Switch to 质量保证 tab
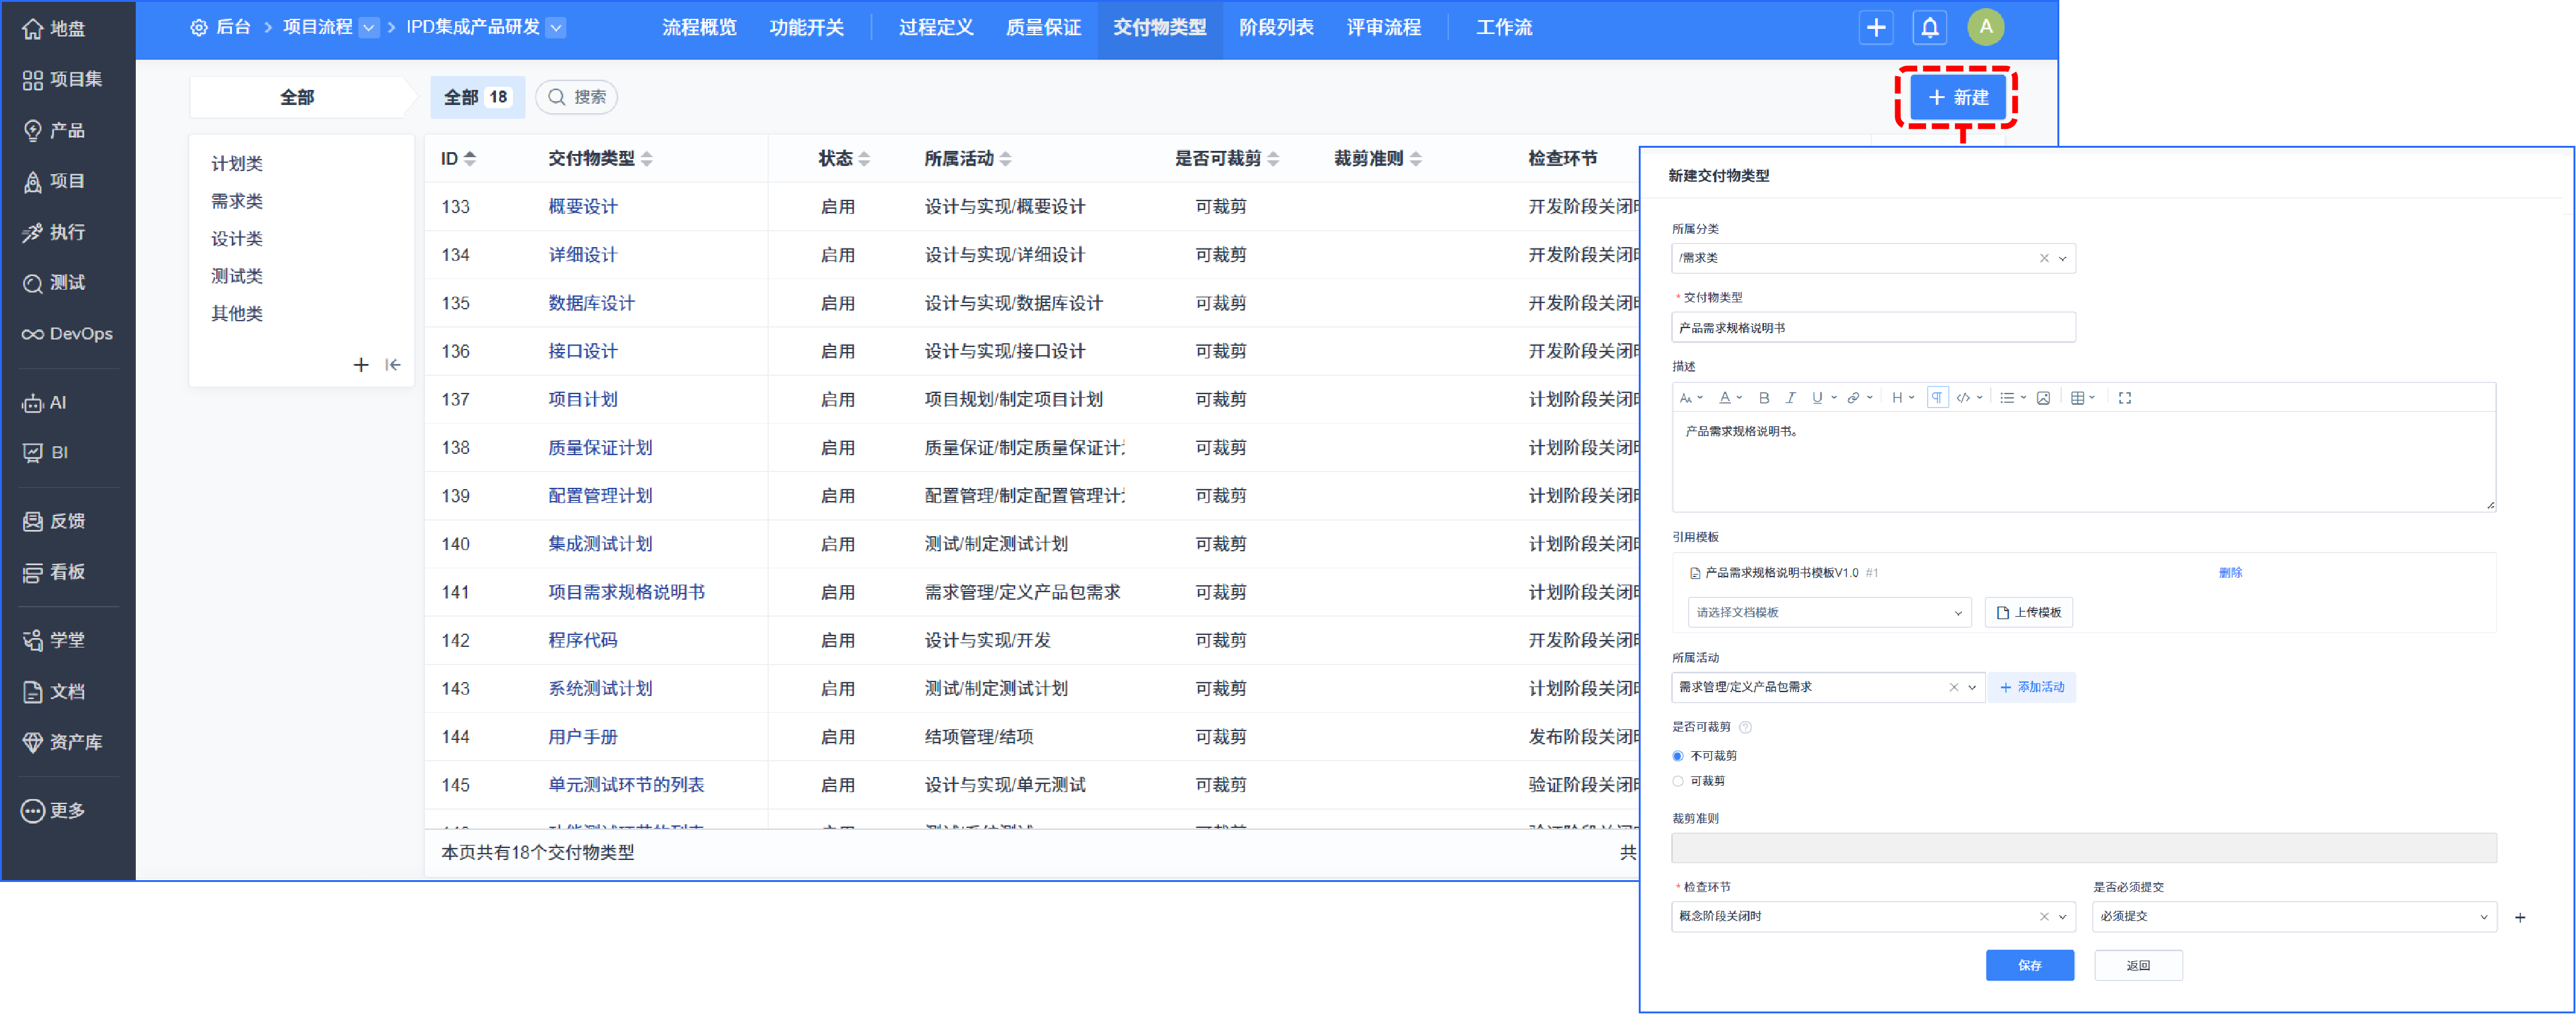The width and height of the screenshot is (2576, 1014). tap(1043, 28)
